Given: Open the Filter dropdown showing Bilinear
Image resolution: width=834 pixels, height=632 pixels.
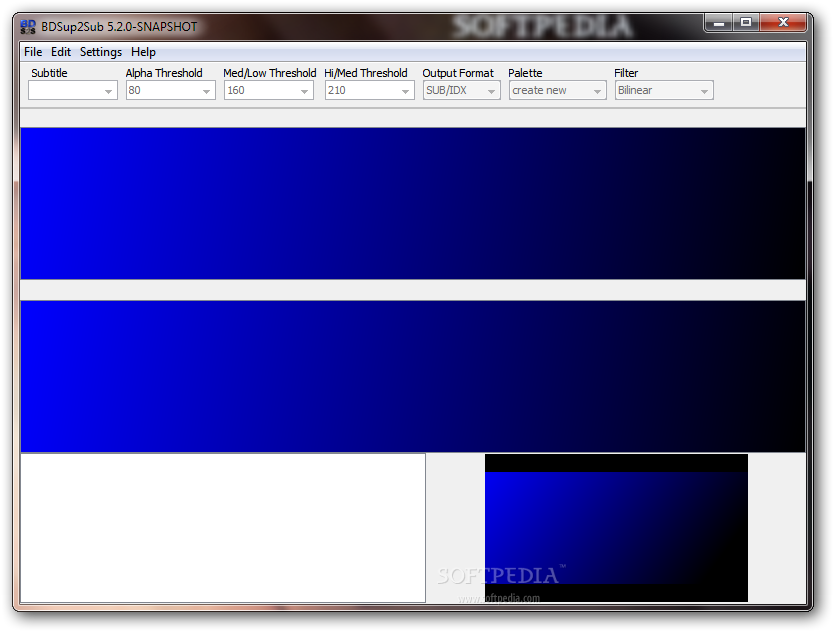Looking at the screenshot, I should pyautogui.click(x=664, y=90).
